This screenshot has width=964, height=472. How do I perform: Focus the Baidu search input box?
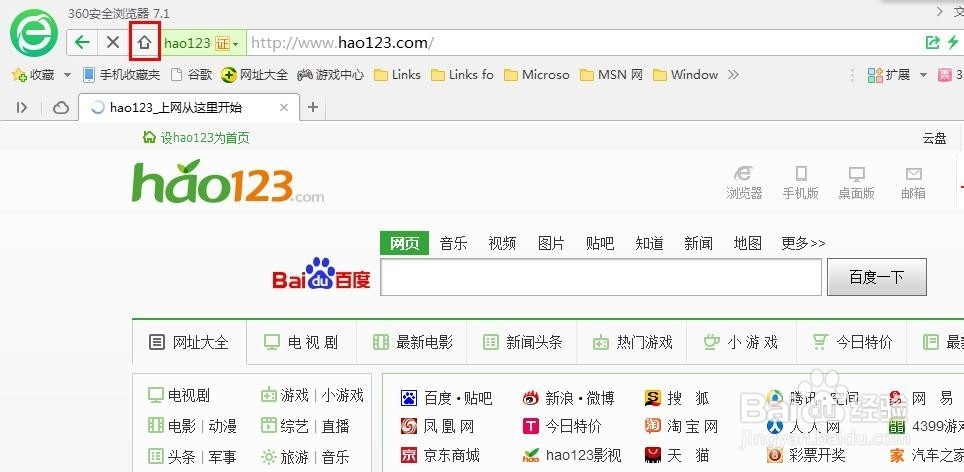pyautogui.click(x=601, y=277)
